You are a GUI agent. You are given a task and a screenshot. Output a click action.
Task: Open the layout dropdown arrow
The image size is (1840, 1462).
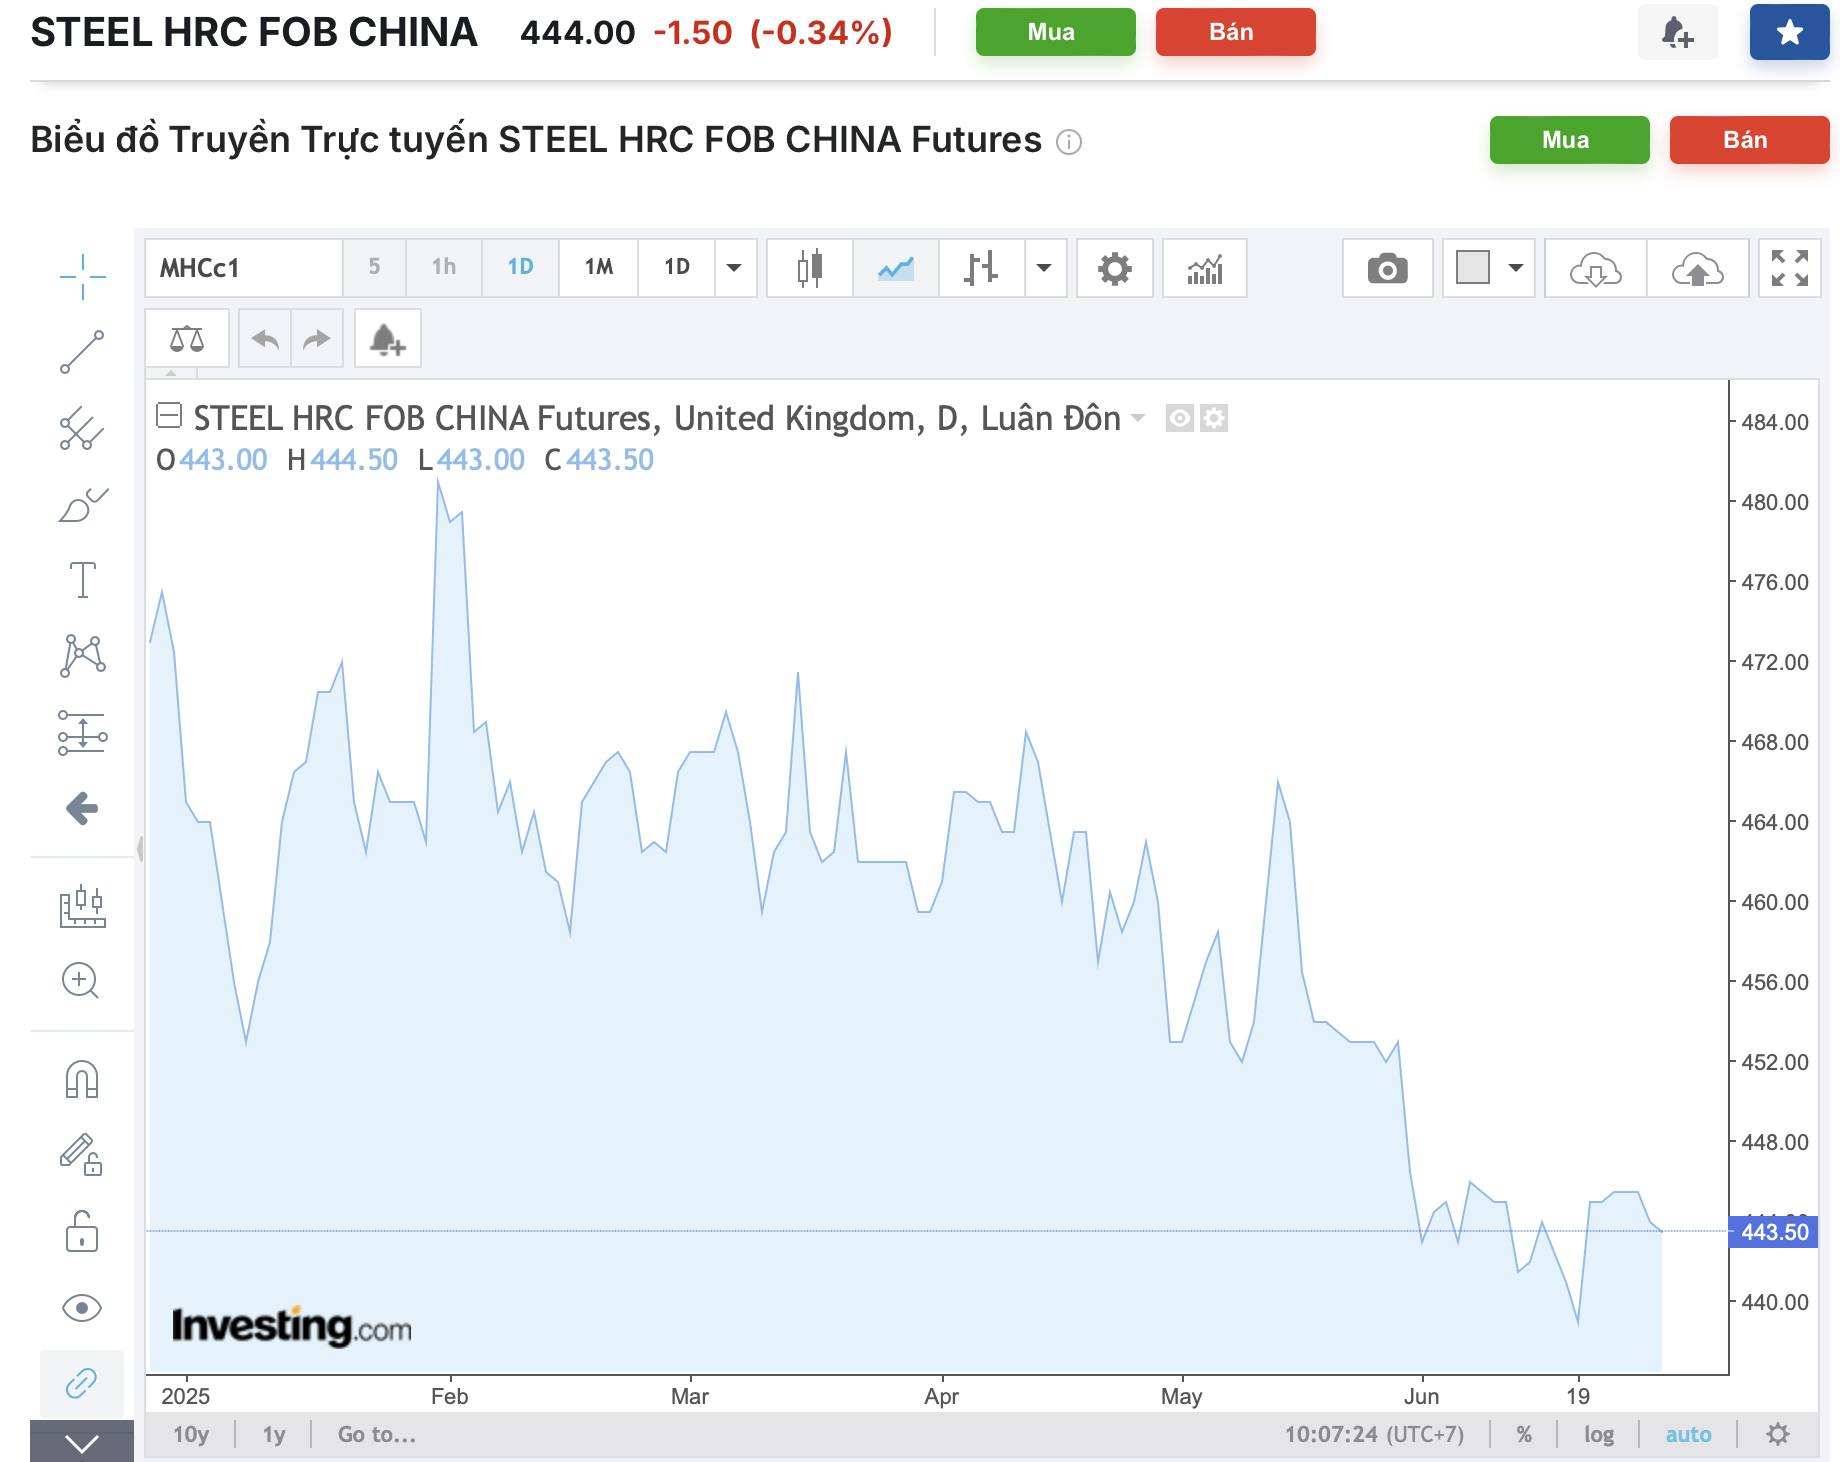[x=1516, y=268]
